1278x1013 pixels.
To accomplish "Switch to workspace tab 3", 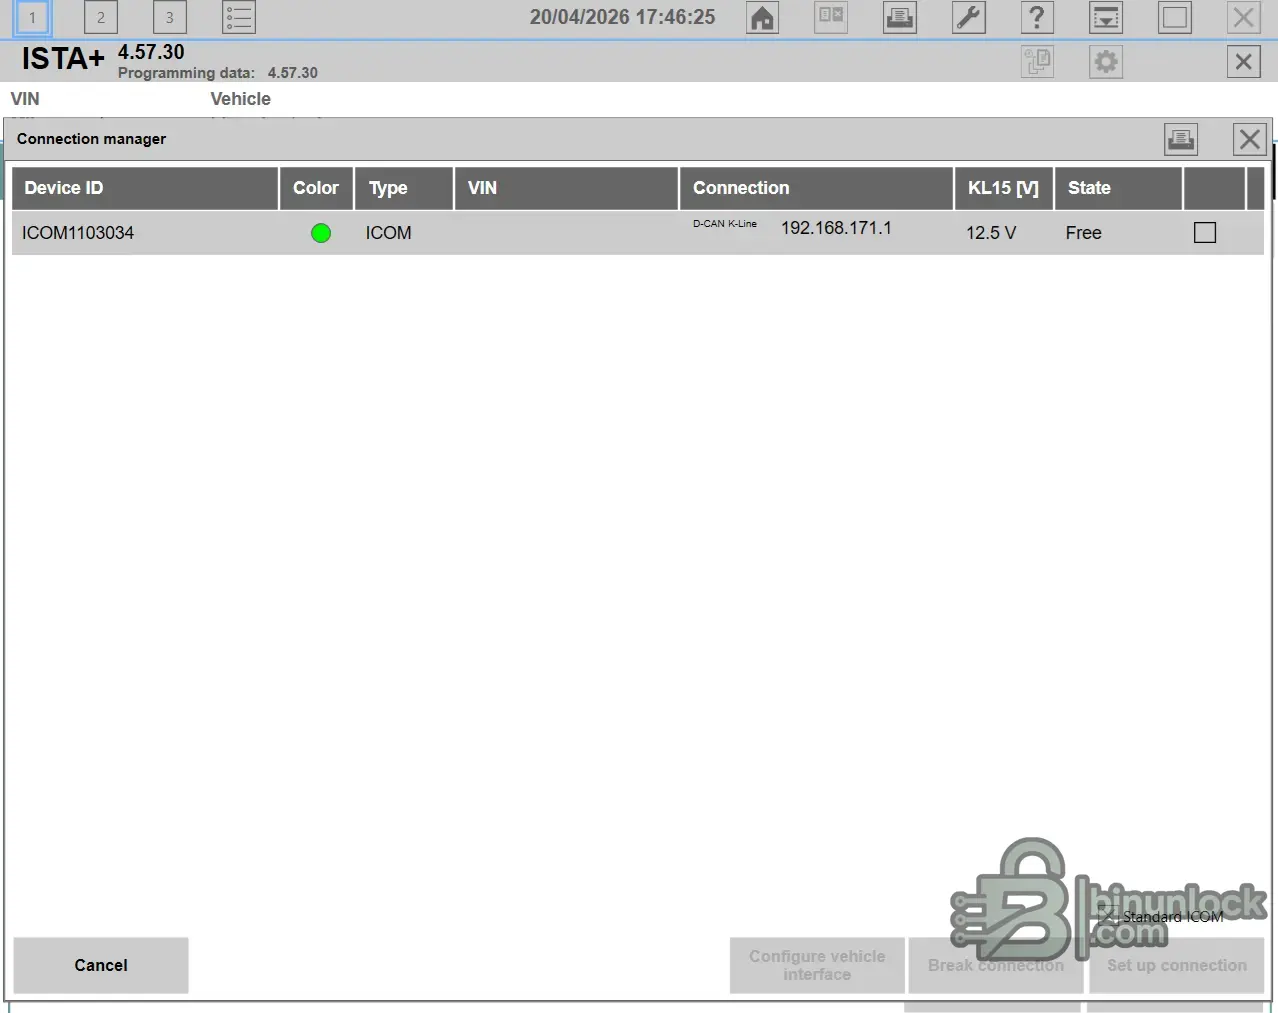I will pyautogui.click(x=169, y=17).
